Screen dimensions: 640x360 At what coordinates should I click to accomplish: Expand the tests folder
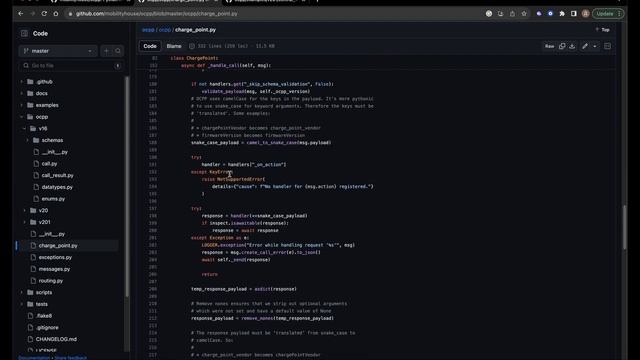tap(22, 304)
